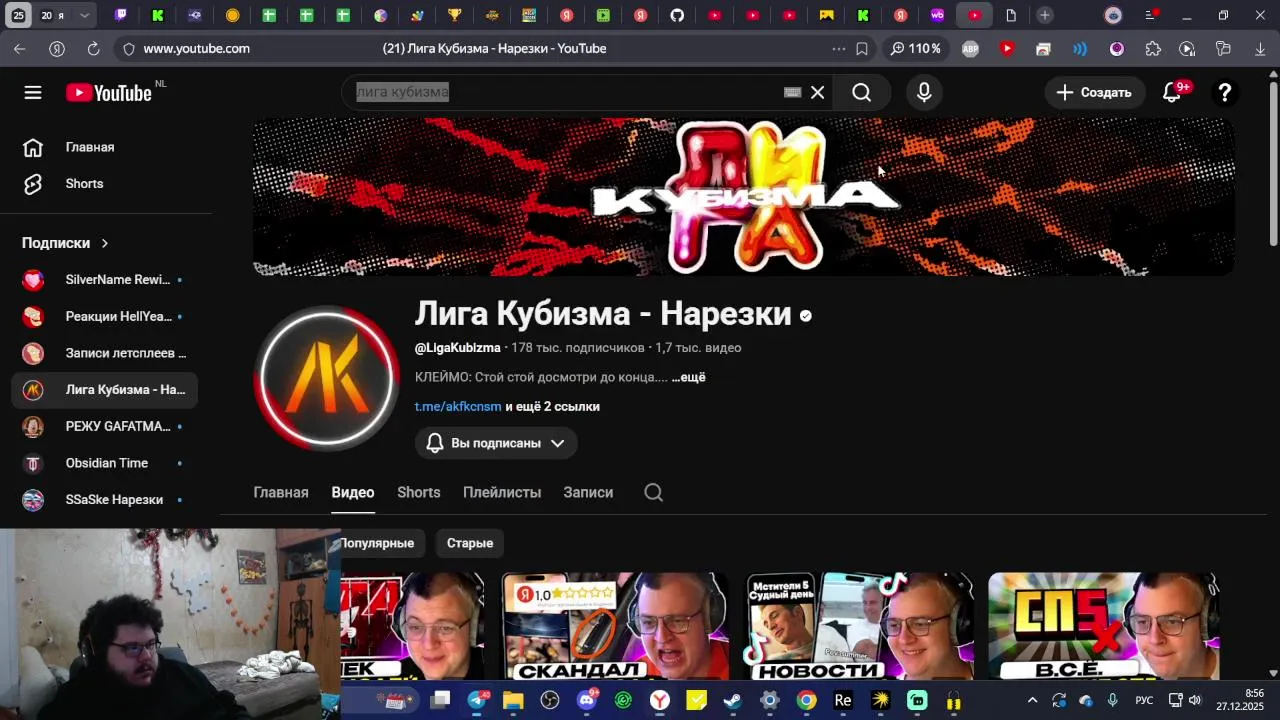Click the channel avatar logo
The width and height of the screenshot is (1280, 720).
326,377
